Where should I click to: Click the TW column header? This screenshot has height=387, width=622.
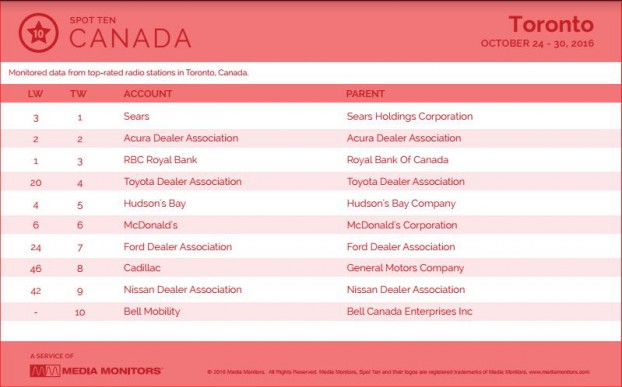coord(79,94)
